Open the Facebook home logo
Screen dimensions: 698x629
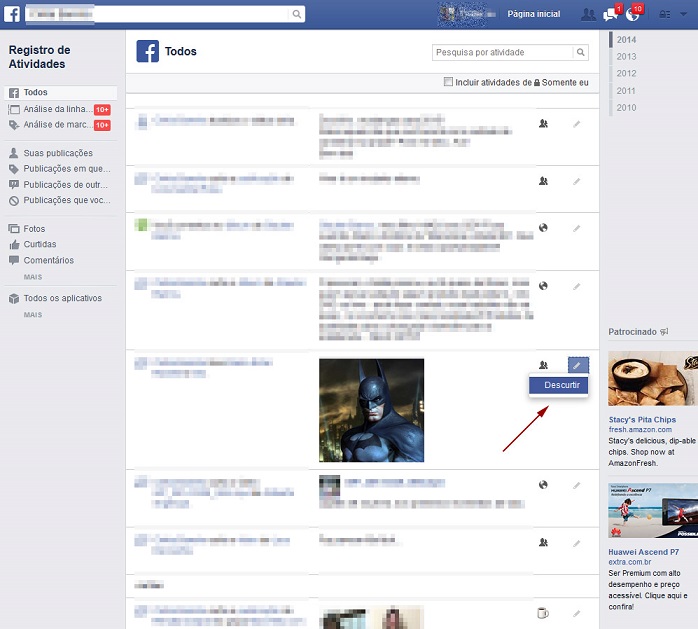(x=12, y=14)
